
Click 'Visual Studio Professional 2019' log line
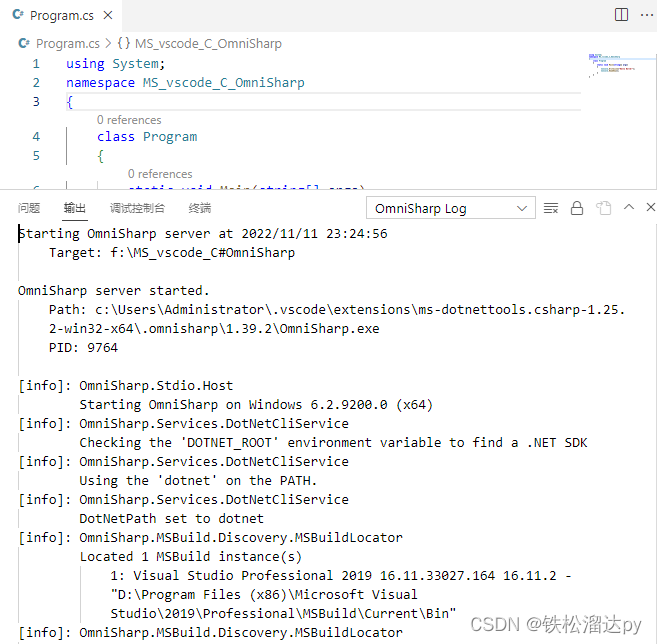click(x=340, y=575)
